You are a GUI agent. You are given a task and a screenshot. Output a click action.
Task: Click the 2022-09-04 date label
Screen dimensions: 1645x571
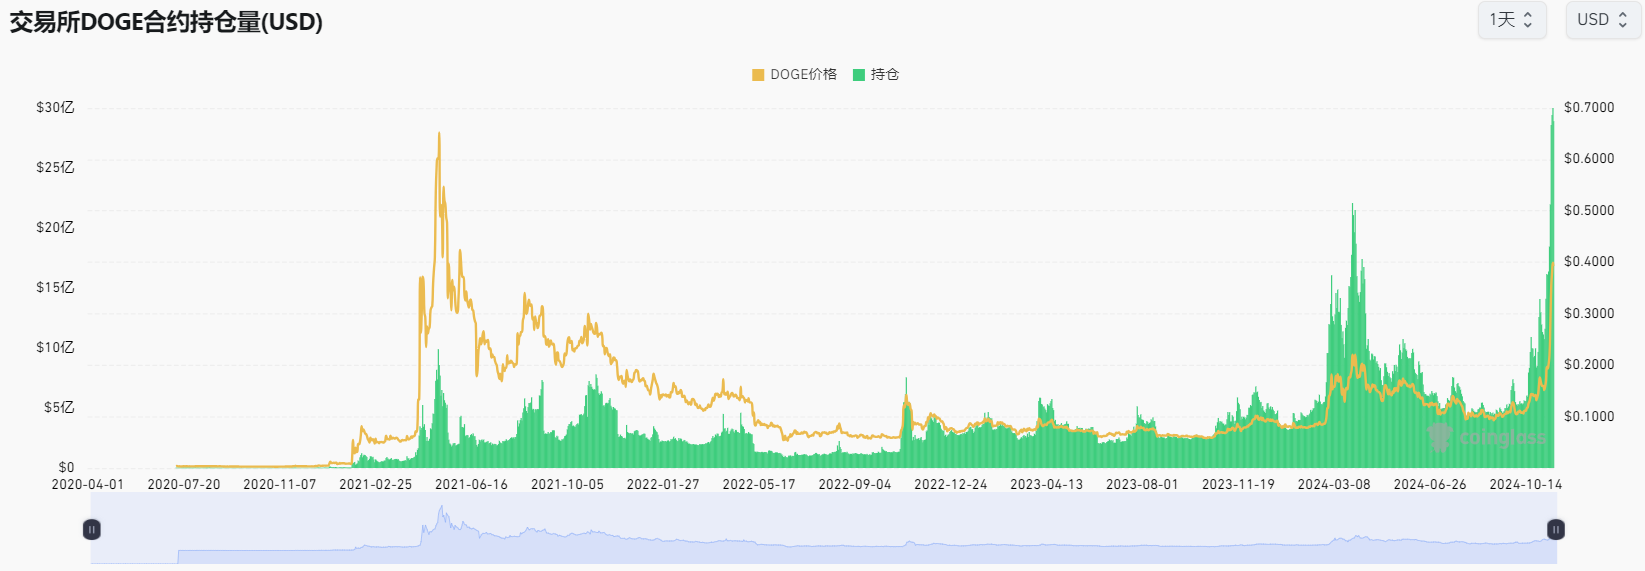[x=855, y=484]
